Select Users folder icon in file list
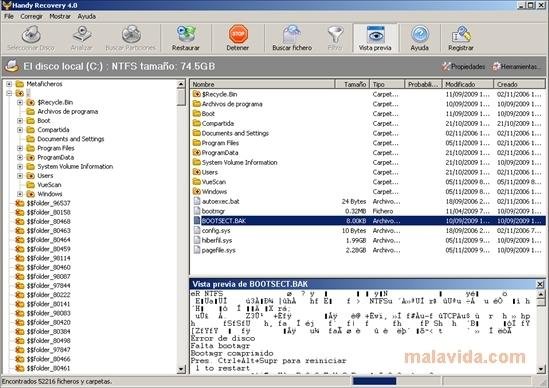549x388 pixels. point(196,172)
